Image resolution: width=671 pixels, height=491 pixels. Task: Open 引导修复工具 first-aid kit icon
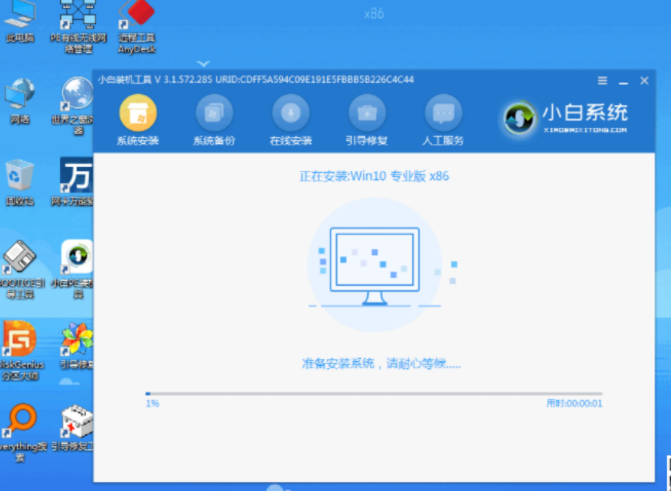point(74,428)
